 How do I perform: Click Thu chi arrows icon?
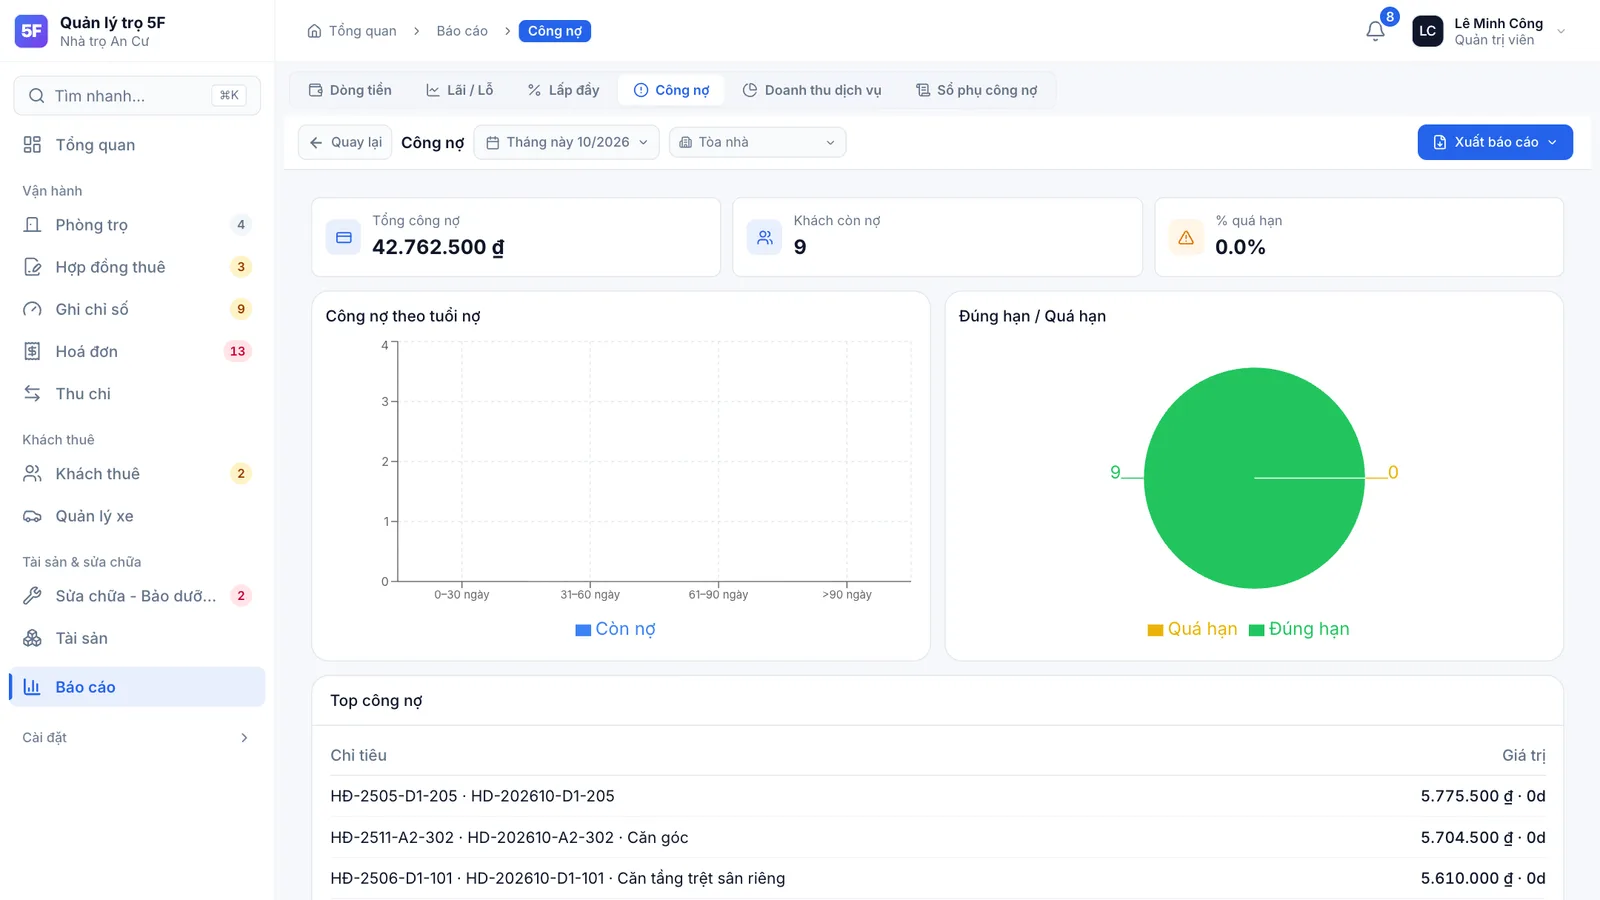click(32, 394)
